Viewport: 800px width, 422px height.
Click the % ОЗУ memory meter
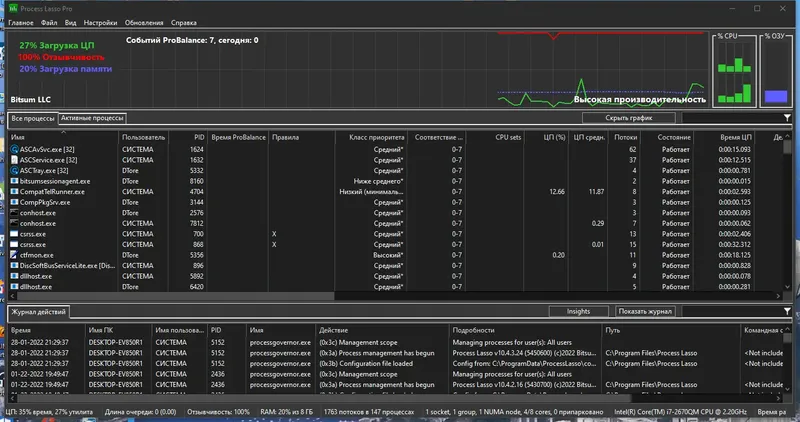776,70
